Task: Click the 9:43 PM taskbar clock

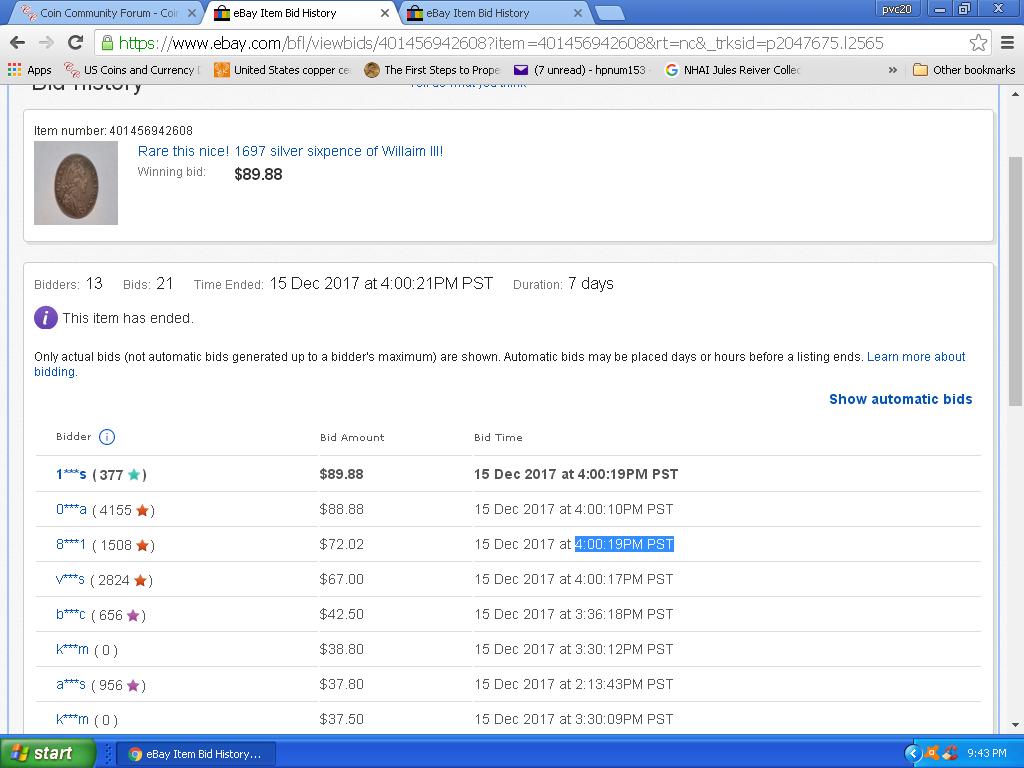Action: point(987,754)
